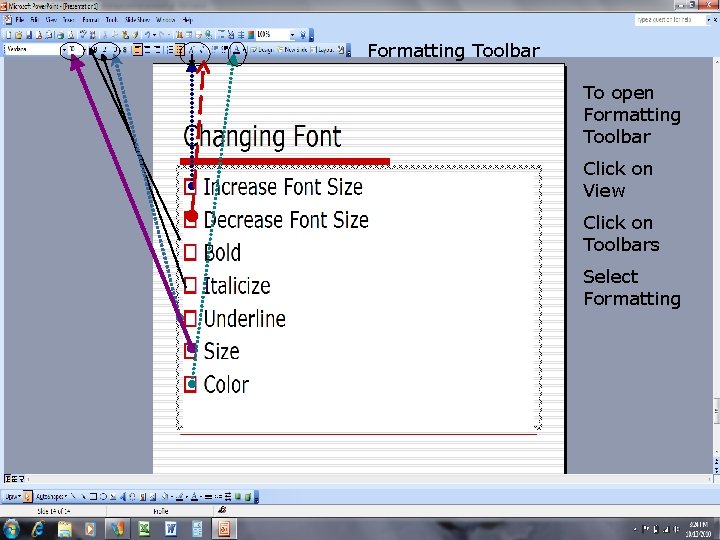Open the Edit menu
The width and height of the screenshot is (720, 540).
coord(34,20)
